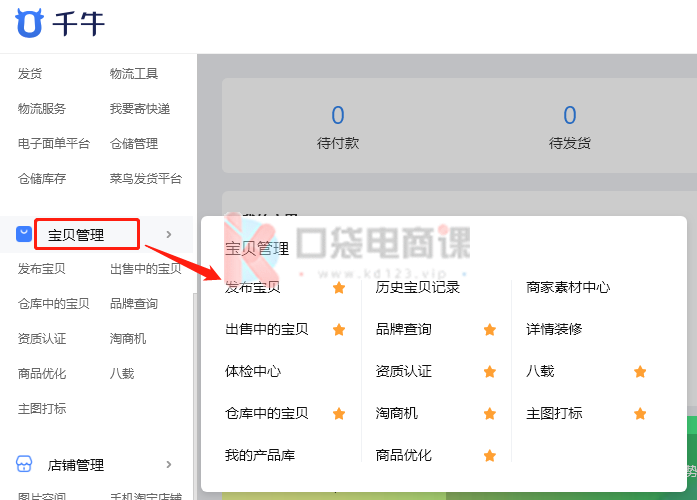Click 仓储管理 link in sidebar
Image resolution: width=697 pixels, height=500 pixels.
click(x=134, y=144)
